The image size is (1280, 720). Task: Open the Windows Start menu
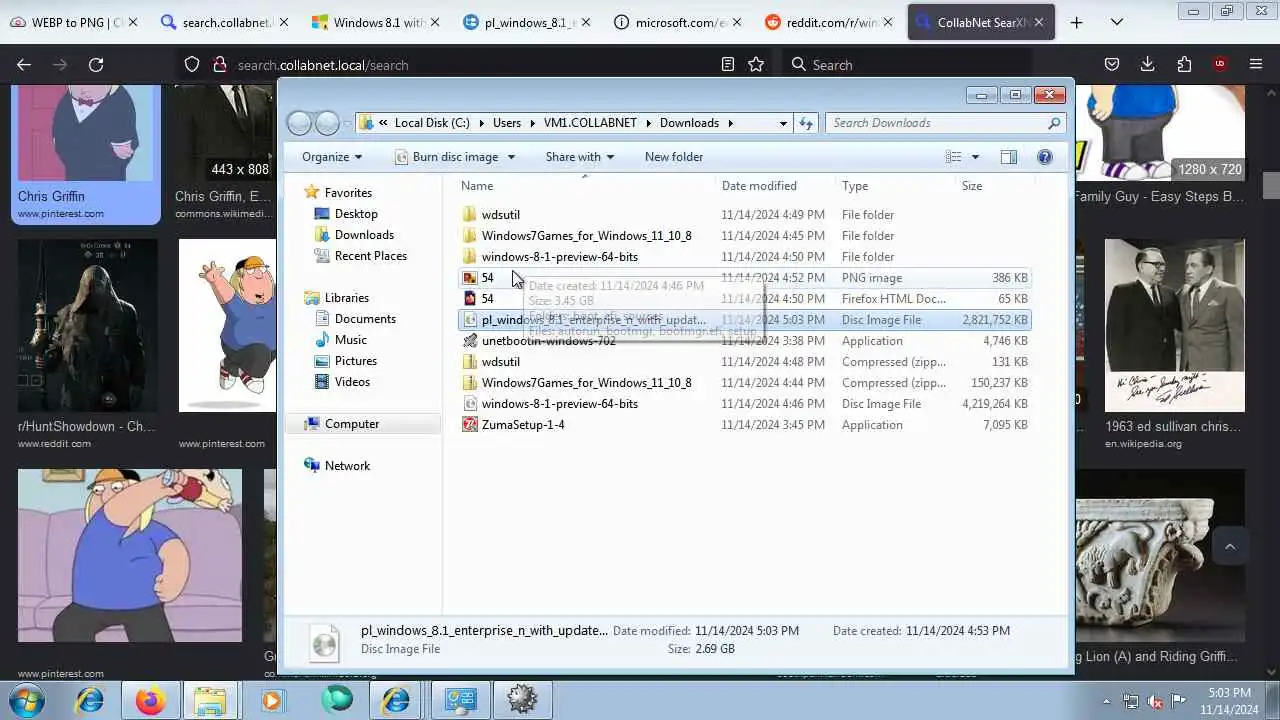27,700
